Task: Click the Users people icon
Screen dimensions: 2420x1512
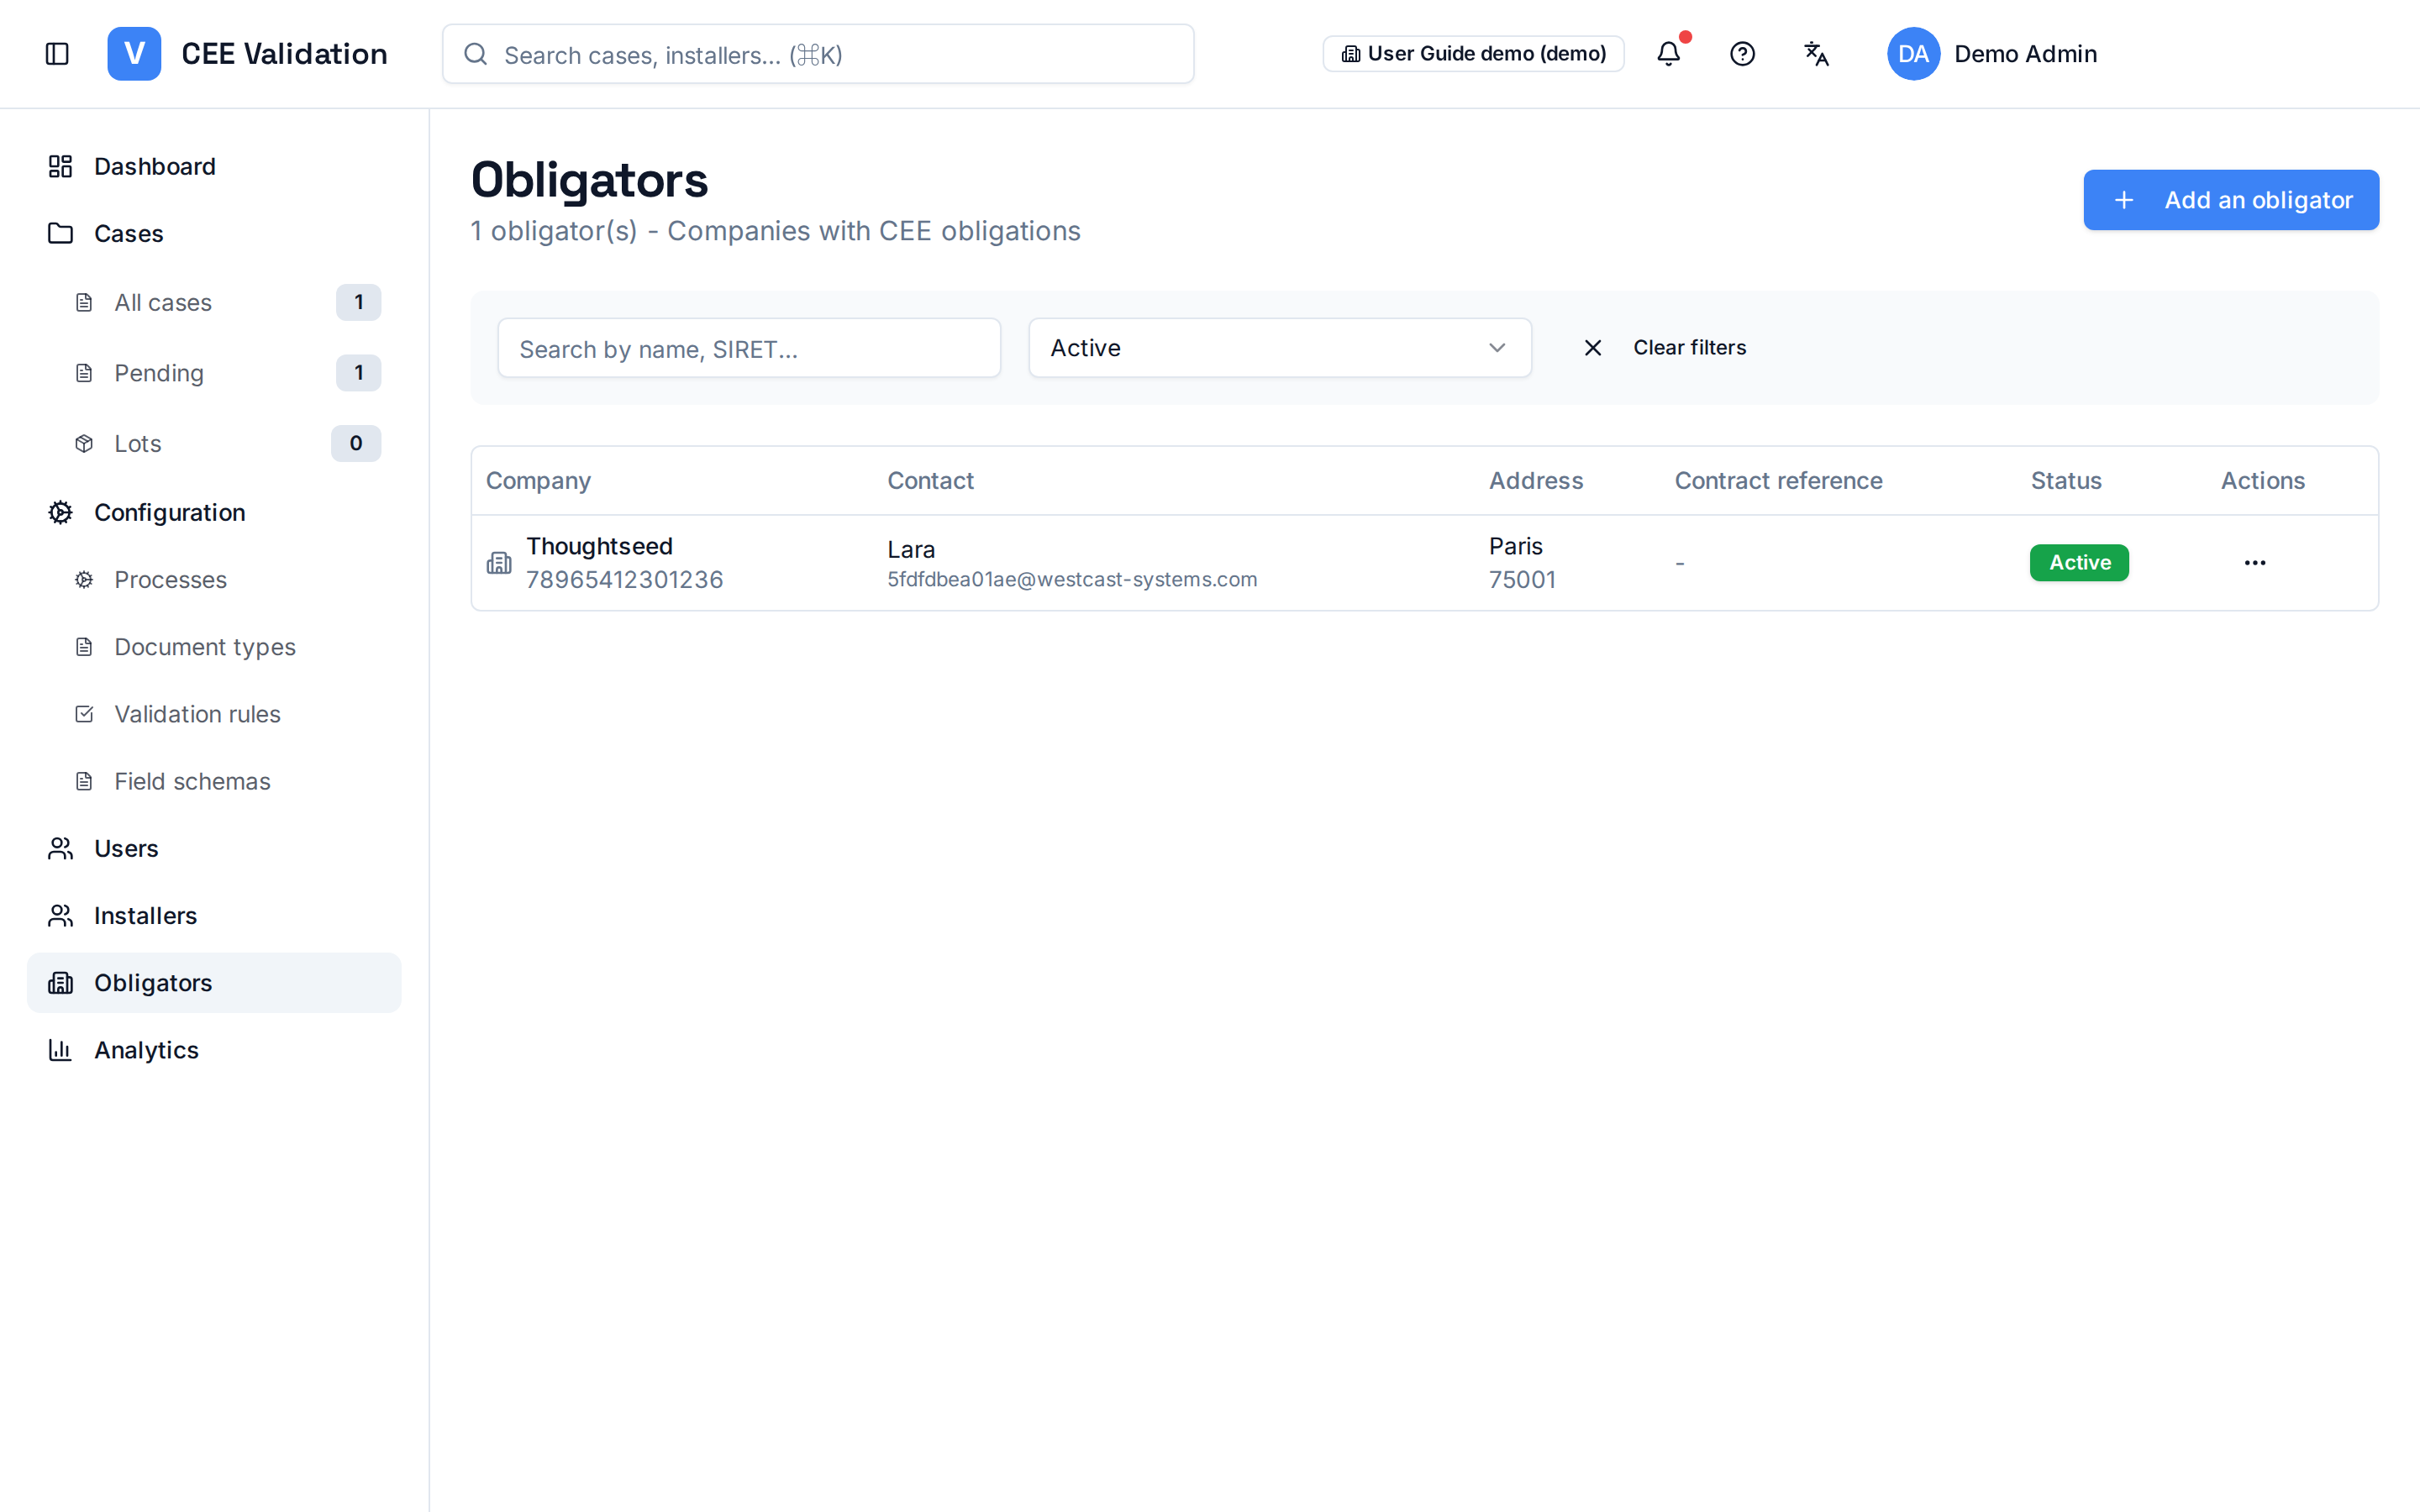Action: [x=61, y=848]
